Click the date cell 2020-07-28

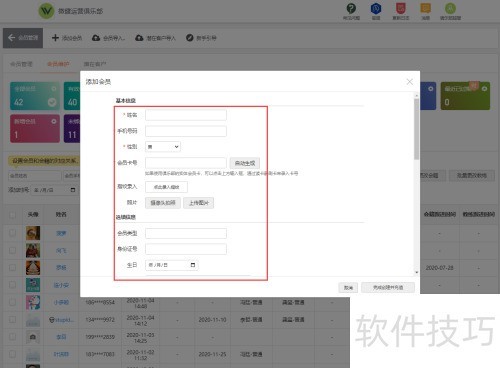(439, 268)
